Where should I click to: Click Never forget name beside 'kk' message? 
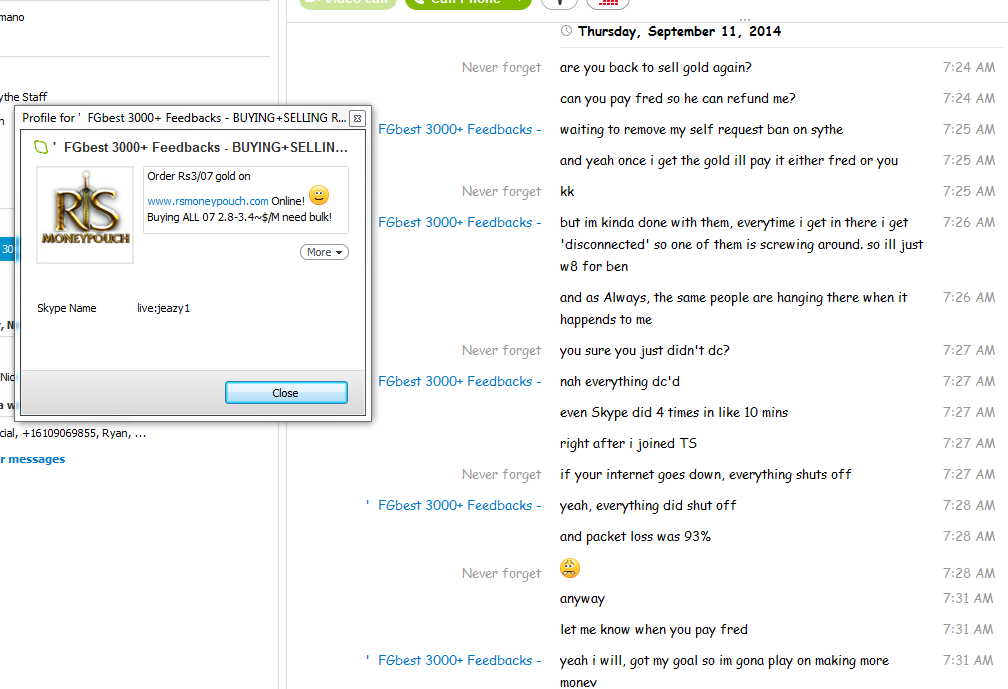click(x=501, y=192)
